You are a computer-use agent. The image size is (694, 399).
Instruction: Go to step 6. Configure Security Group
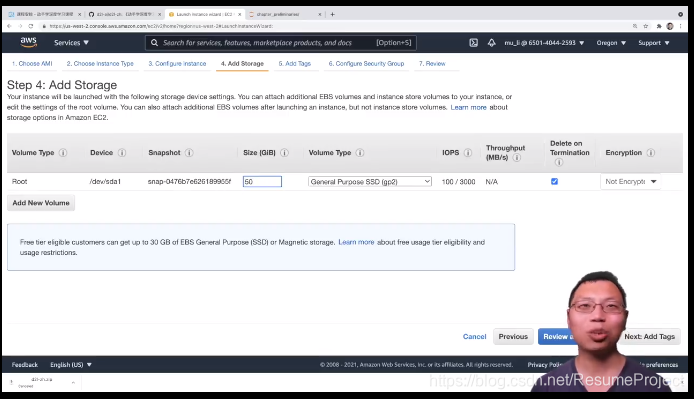pos(366,64)
